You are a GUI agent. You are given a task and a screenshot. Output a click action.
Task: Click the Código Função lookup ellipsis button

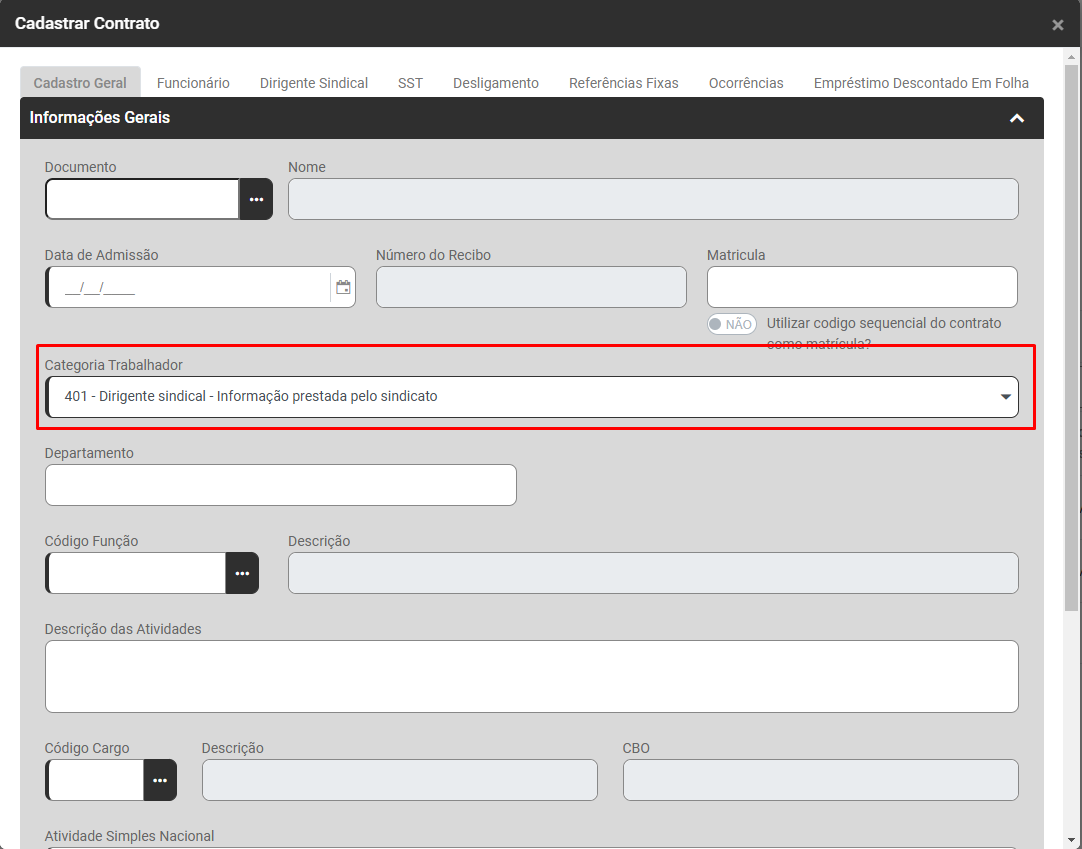coord(242,573)
